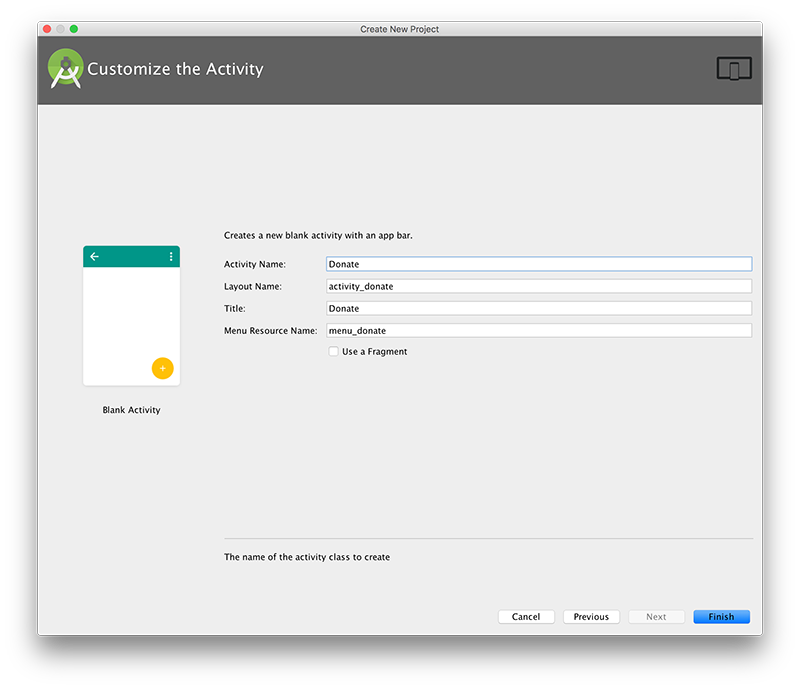Click Finish to create the project
800x689 pixels.
point(721,617)
